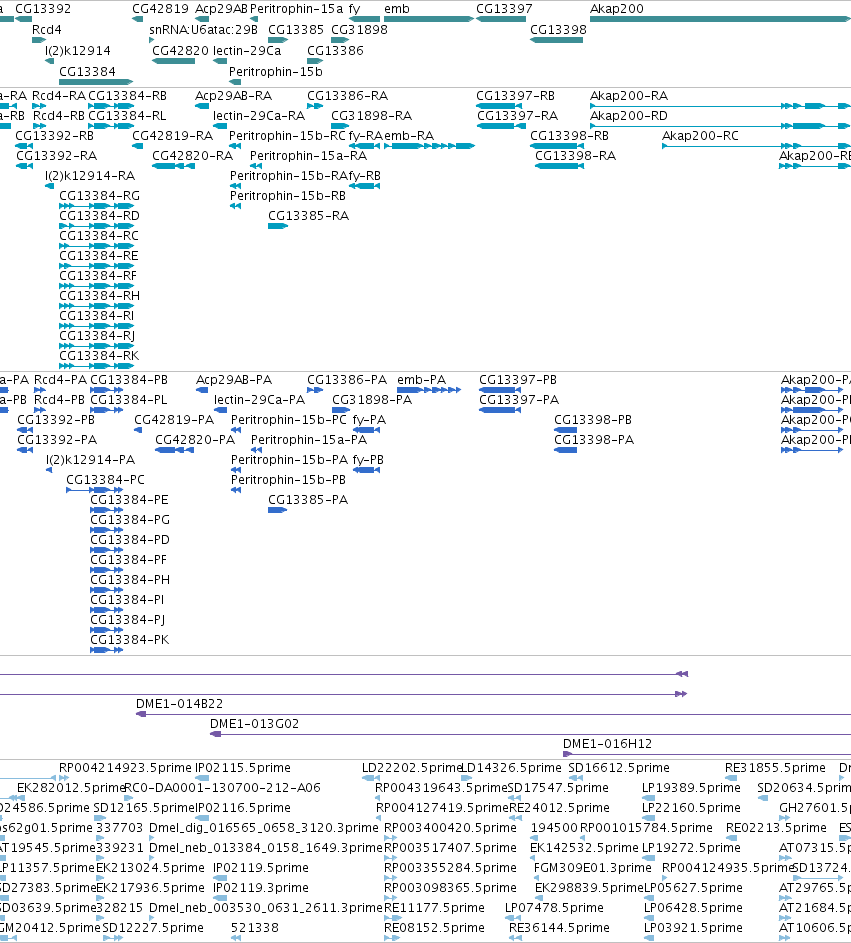Click the DME1-014B22 clone label
The width and height of the screenshot is (851, 943).
179,704
